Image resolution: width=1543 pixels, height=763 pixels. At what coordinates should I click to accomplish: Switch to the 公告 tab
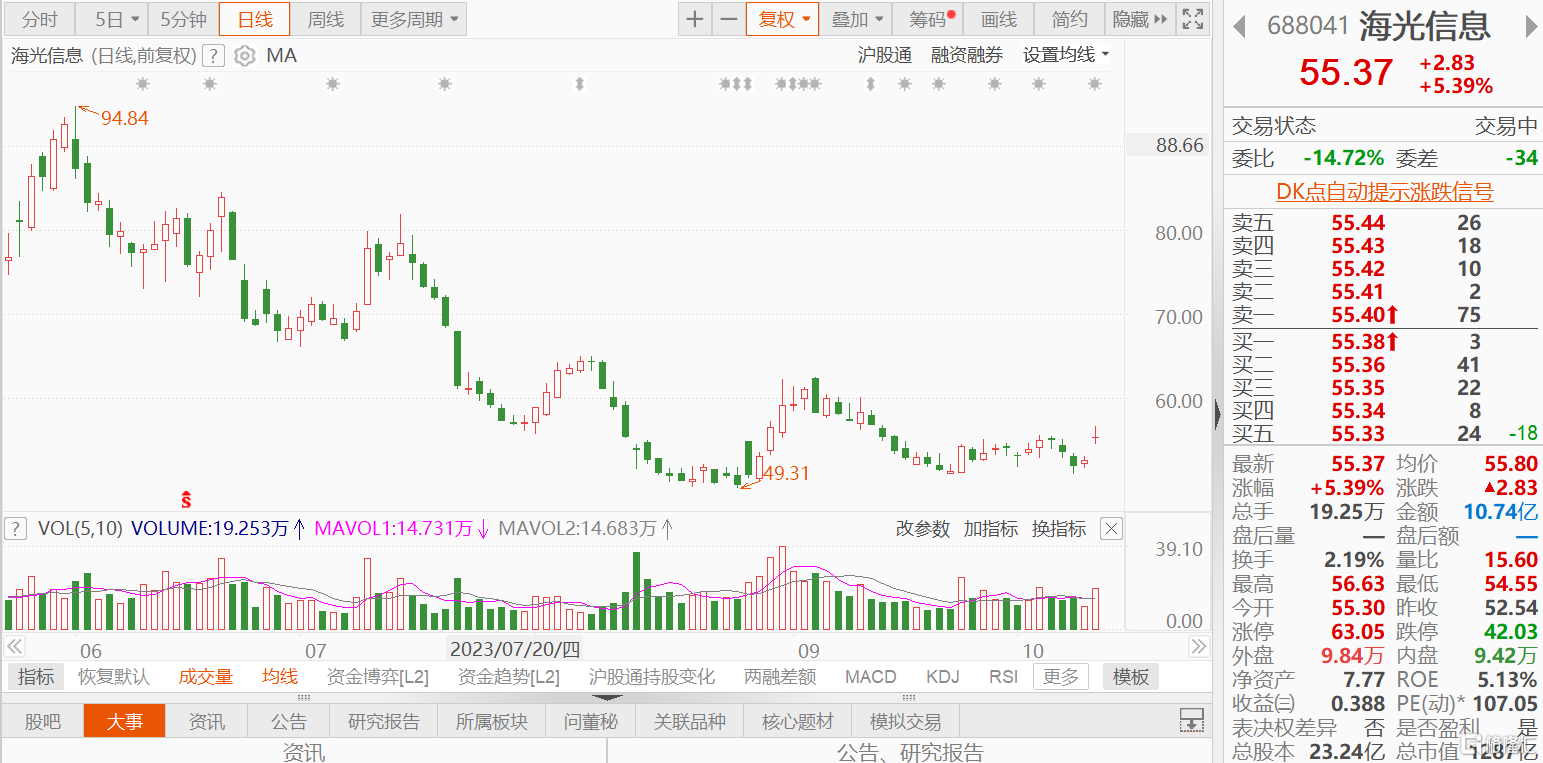289,721
